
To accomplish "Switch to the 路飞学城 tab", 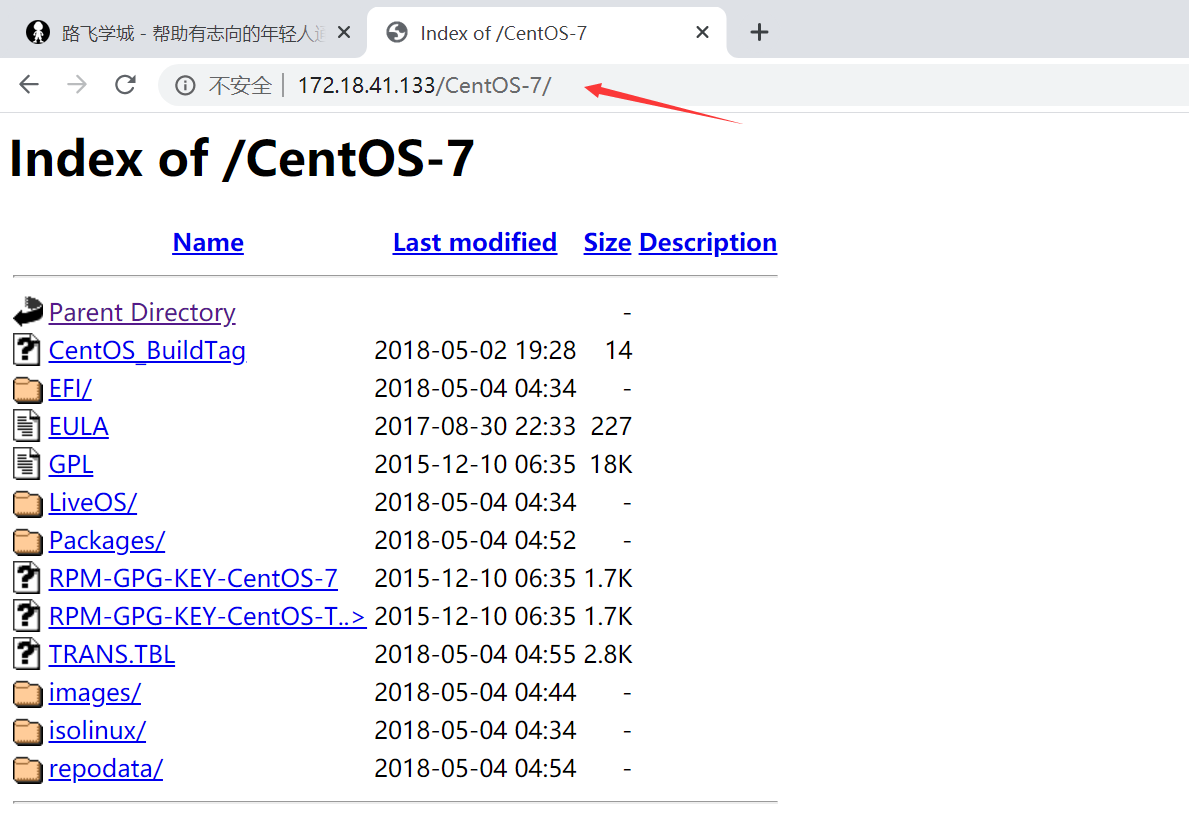I will tap(182, 33).
